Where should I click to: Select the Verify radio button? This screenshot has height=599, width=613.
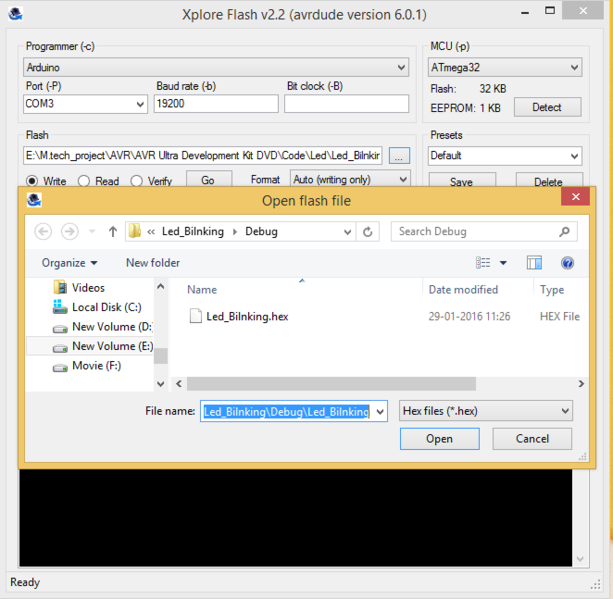[x=136, y=181]
